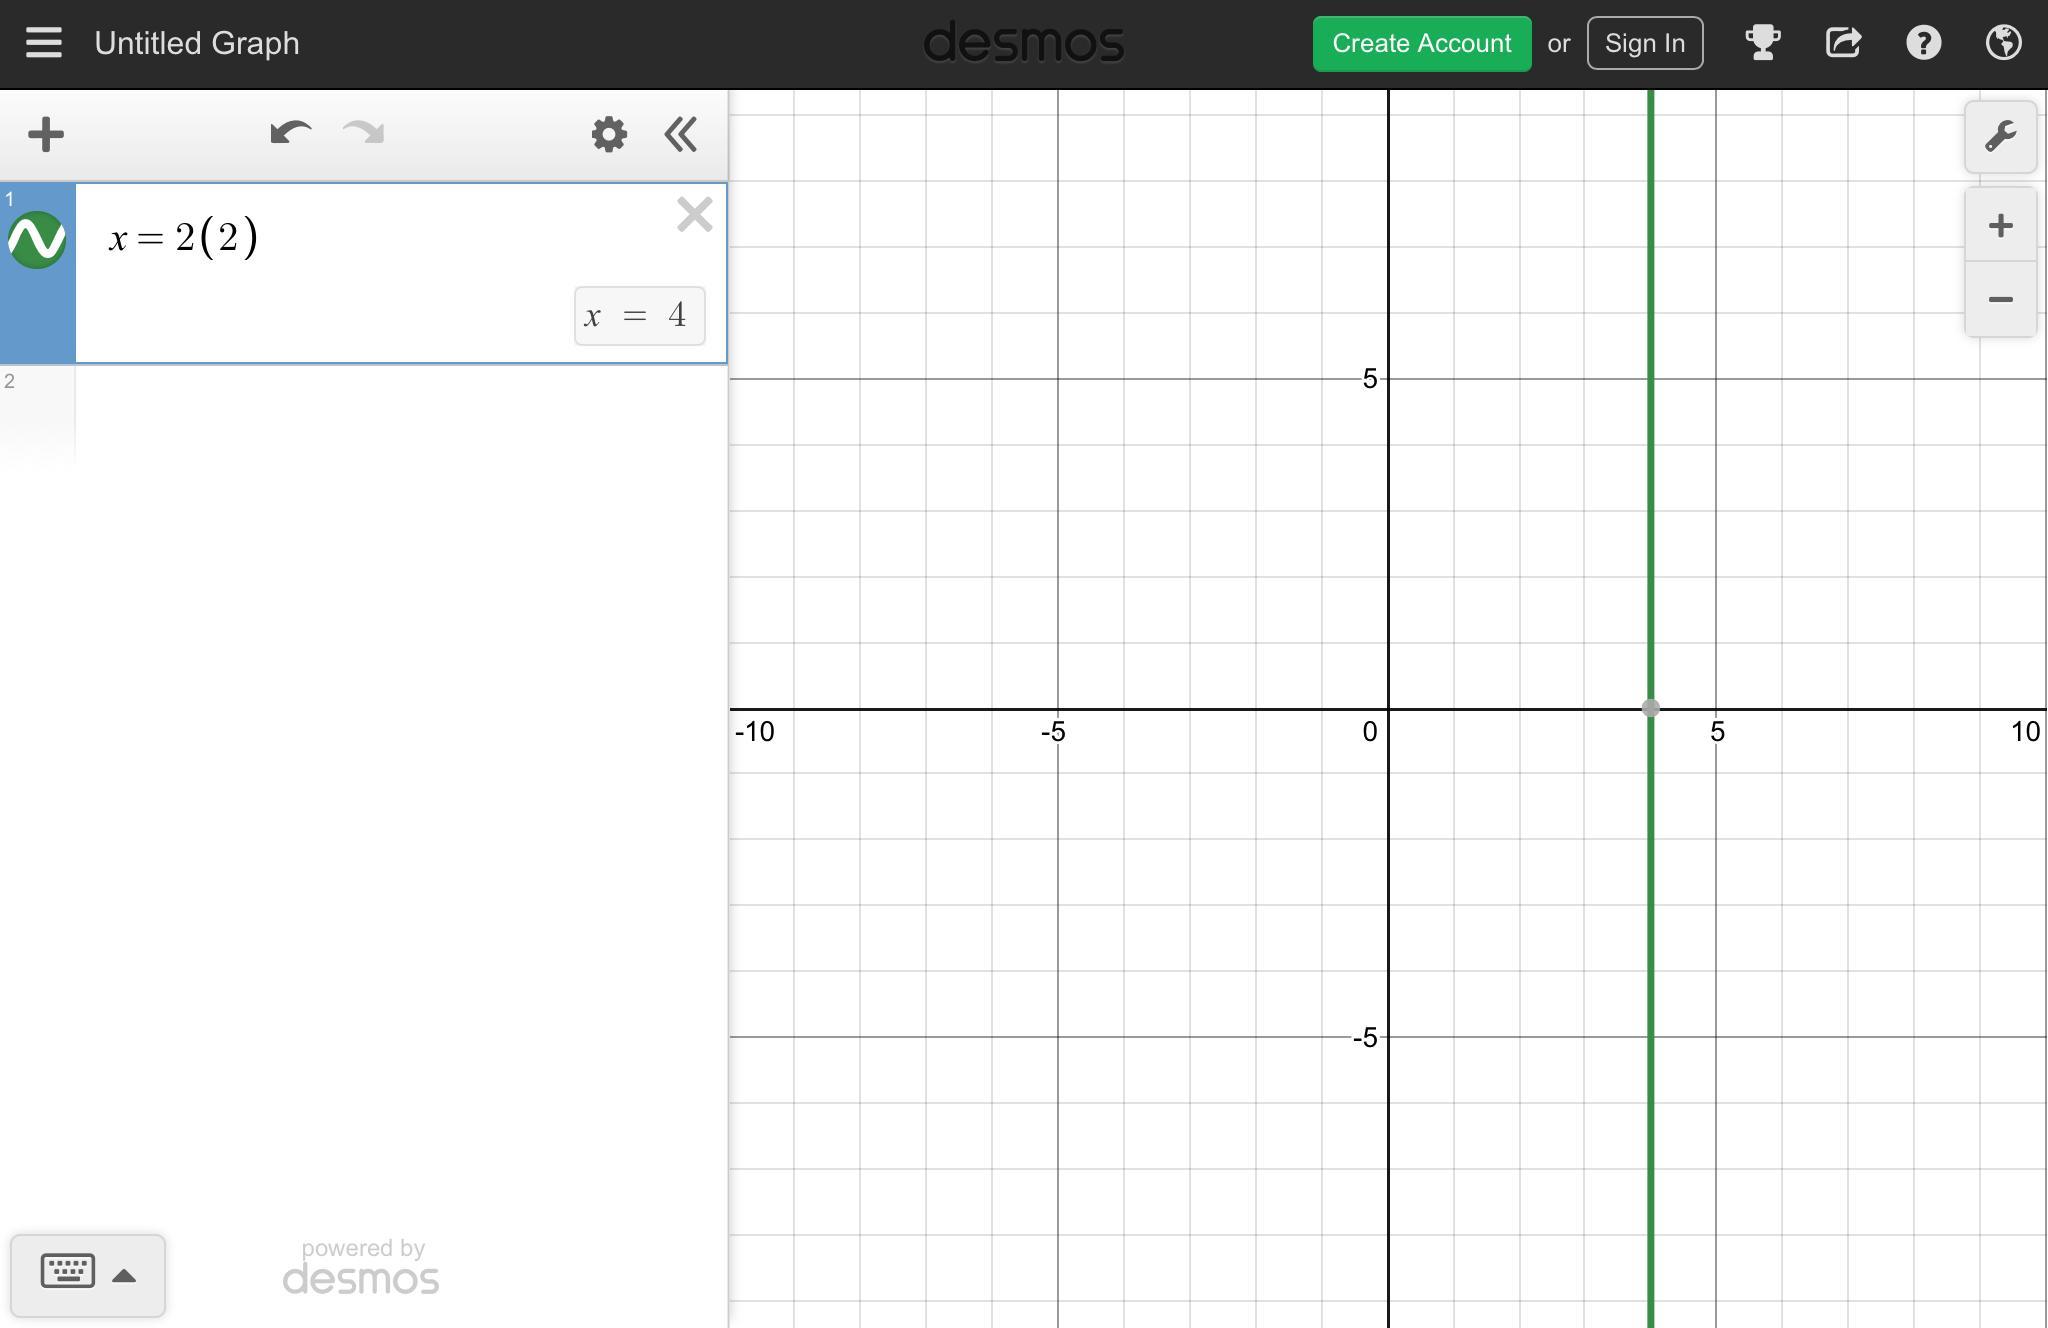Delete expression 1 with the X
Image resolution: width=2048 pixels, height=1328 pixels.
pos(694,215)
